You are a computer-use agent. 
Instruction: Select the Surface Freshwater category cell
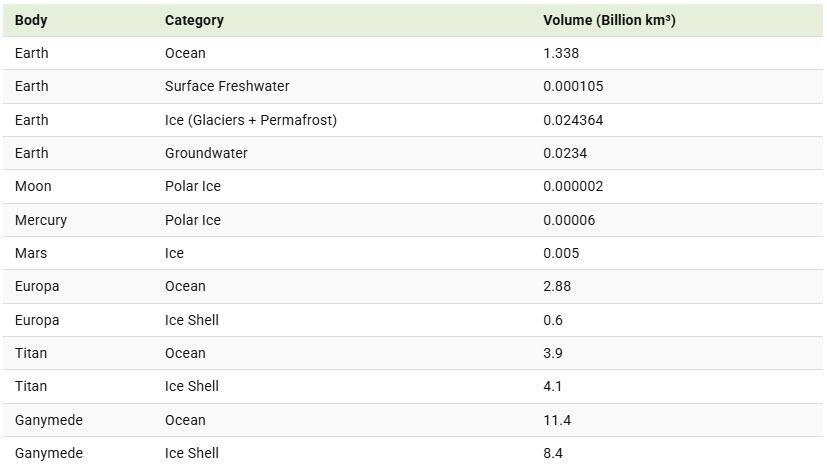pos(227,86)
